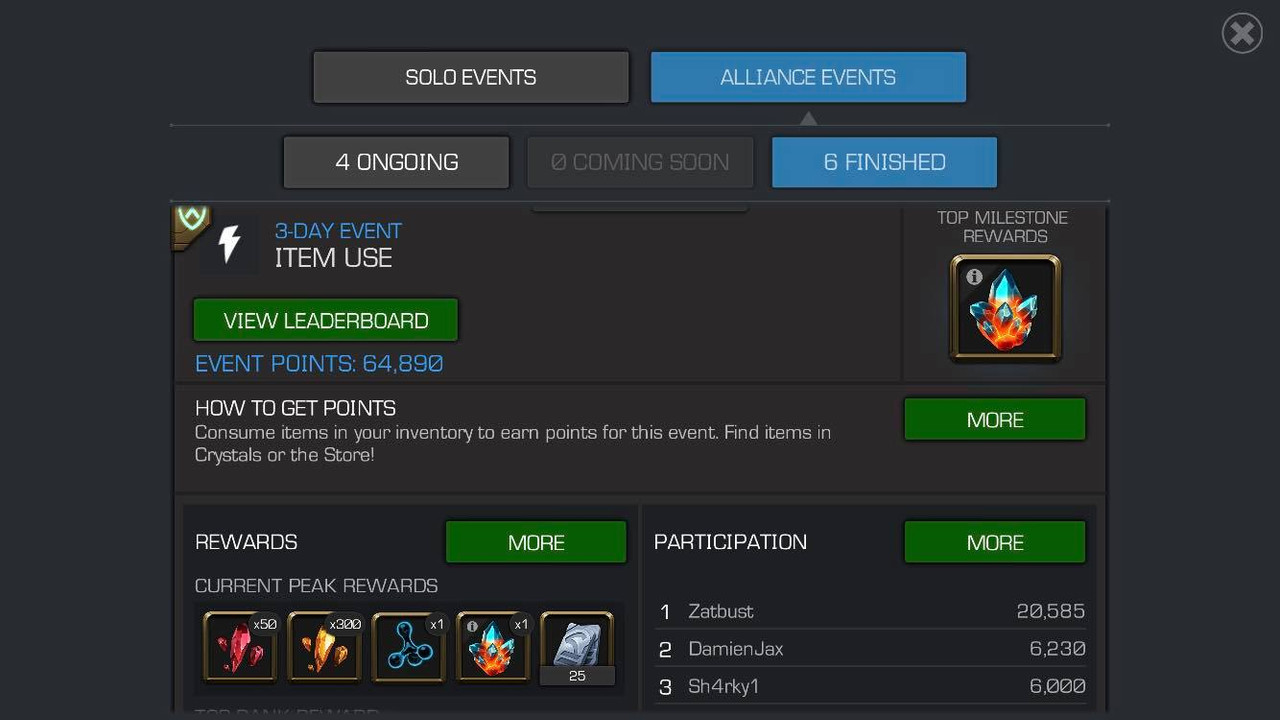The width and height of the screenshot is (1280, 720).
Task: Switch to the Solo Events tab
Action: [471, 77]
